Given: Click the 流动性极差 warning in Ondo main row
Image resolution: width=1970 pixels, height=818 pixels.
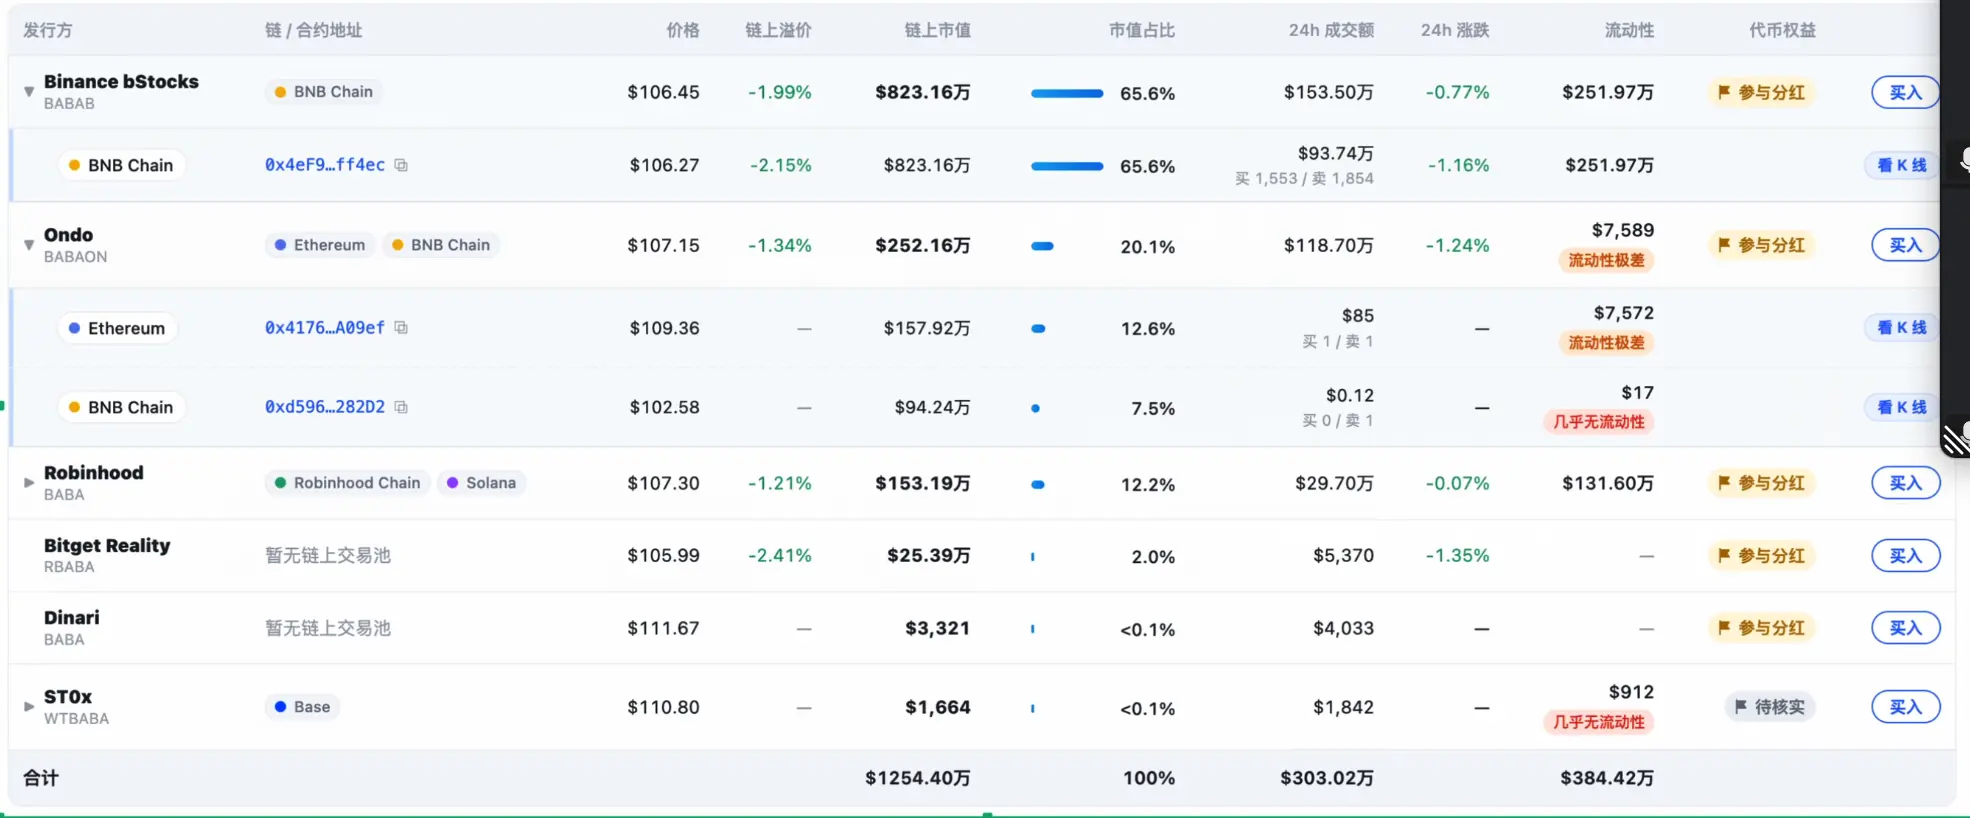Looking at the screenshot, I should [1606, 260].
